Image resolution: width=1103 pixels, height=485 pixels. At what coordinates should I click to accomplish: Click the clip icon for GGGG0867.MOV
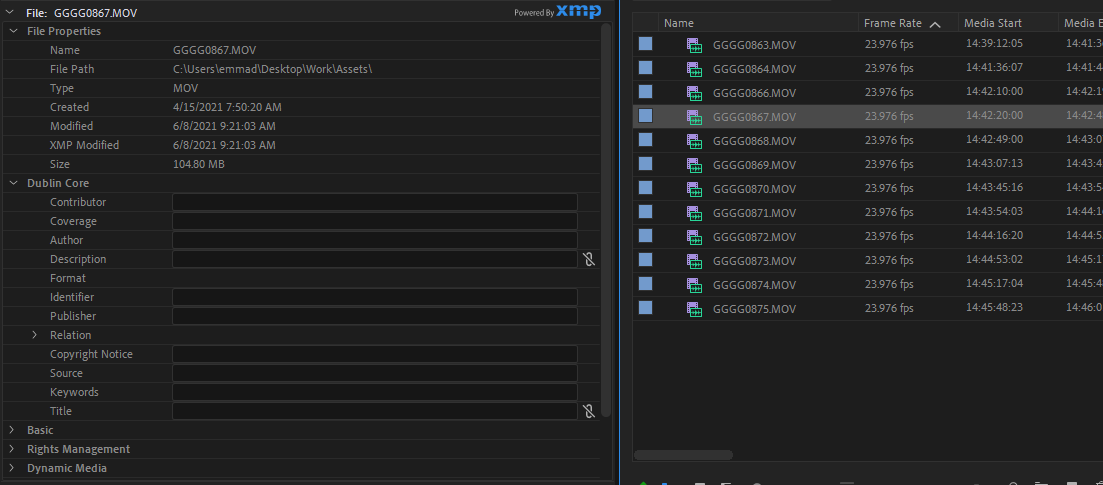[x=695, y=118]
